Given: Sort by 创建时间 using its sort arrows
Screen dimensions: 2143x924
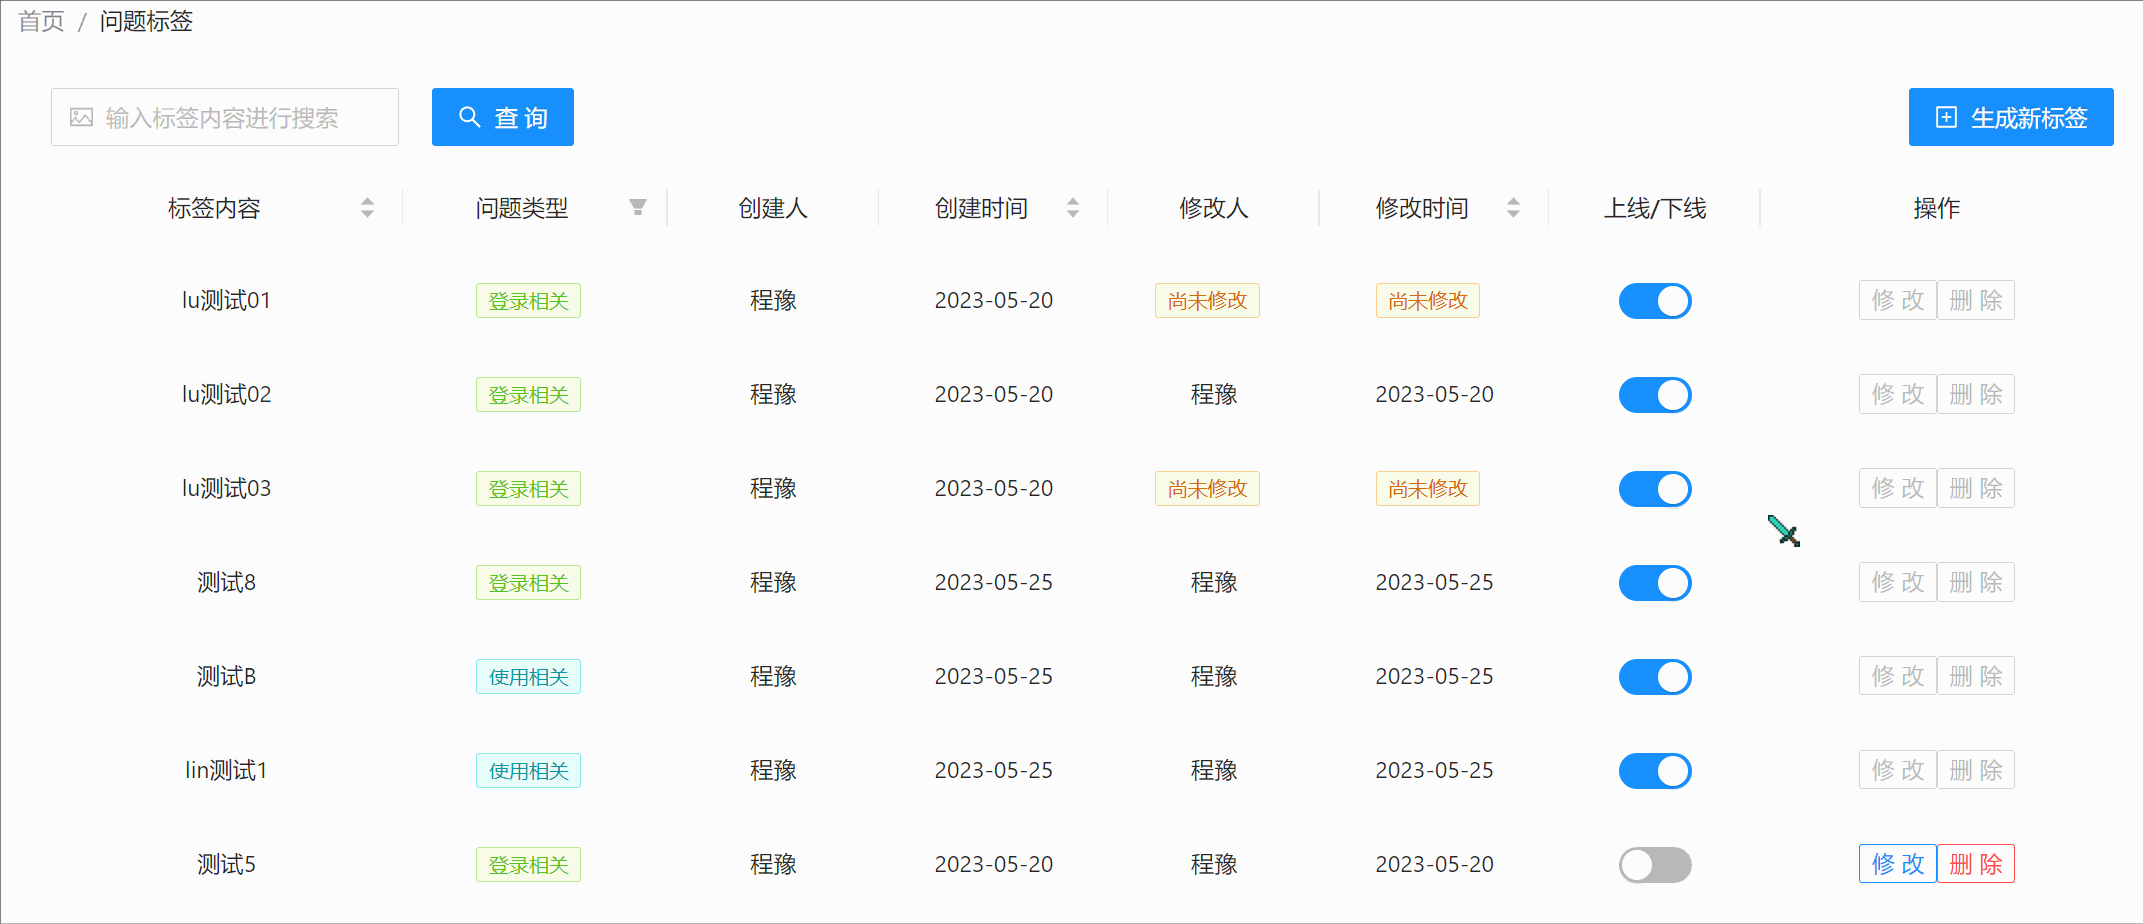Looking at the screenshot, I should 1072,207.
